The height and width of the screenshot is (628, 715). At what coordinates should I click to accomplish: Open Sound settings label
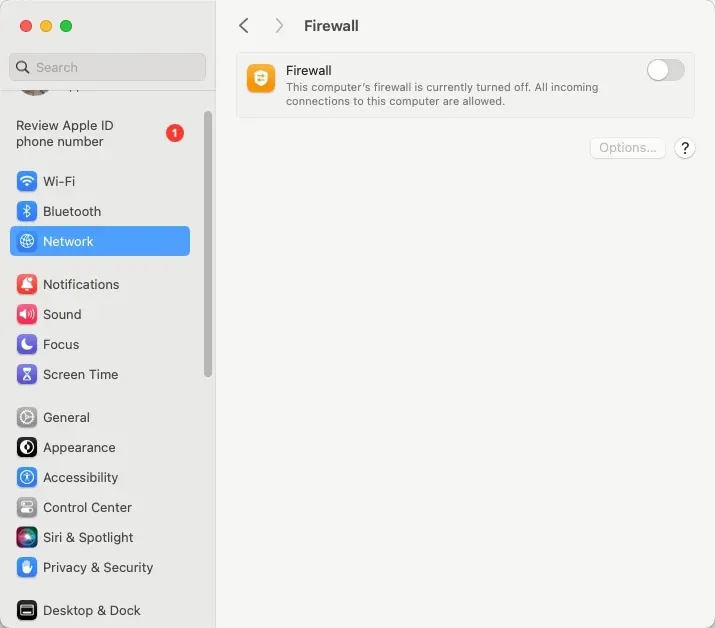click(62, 314)
